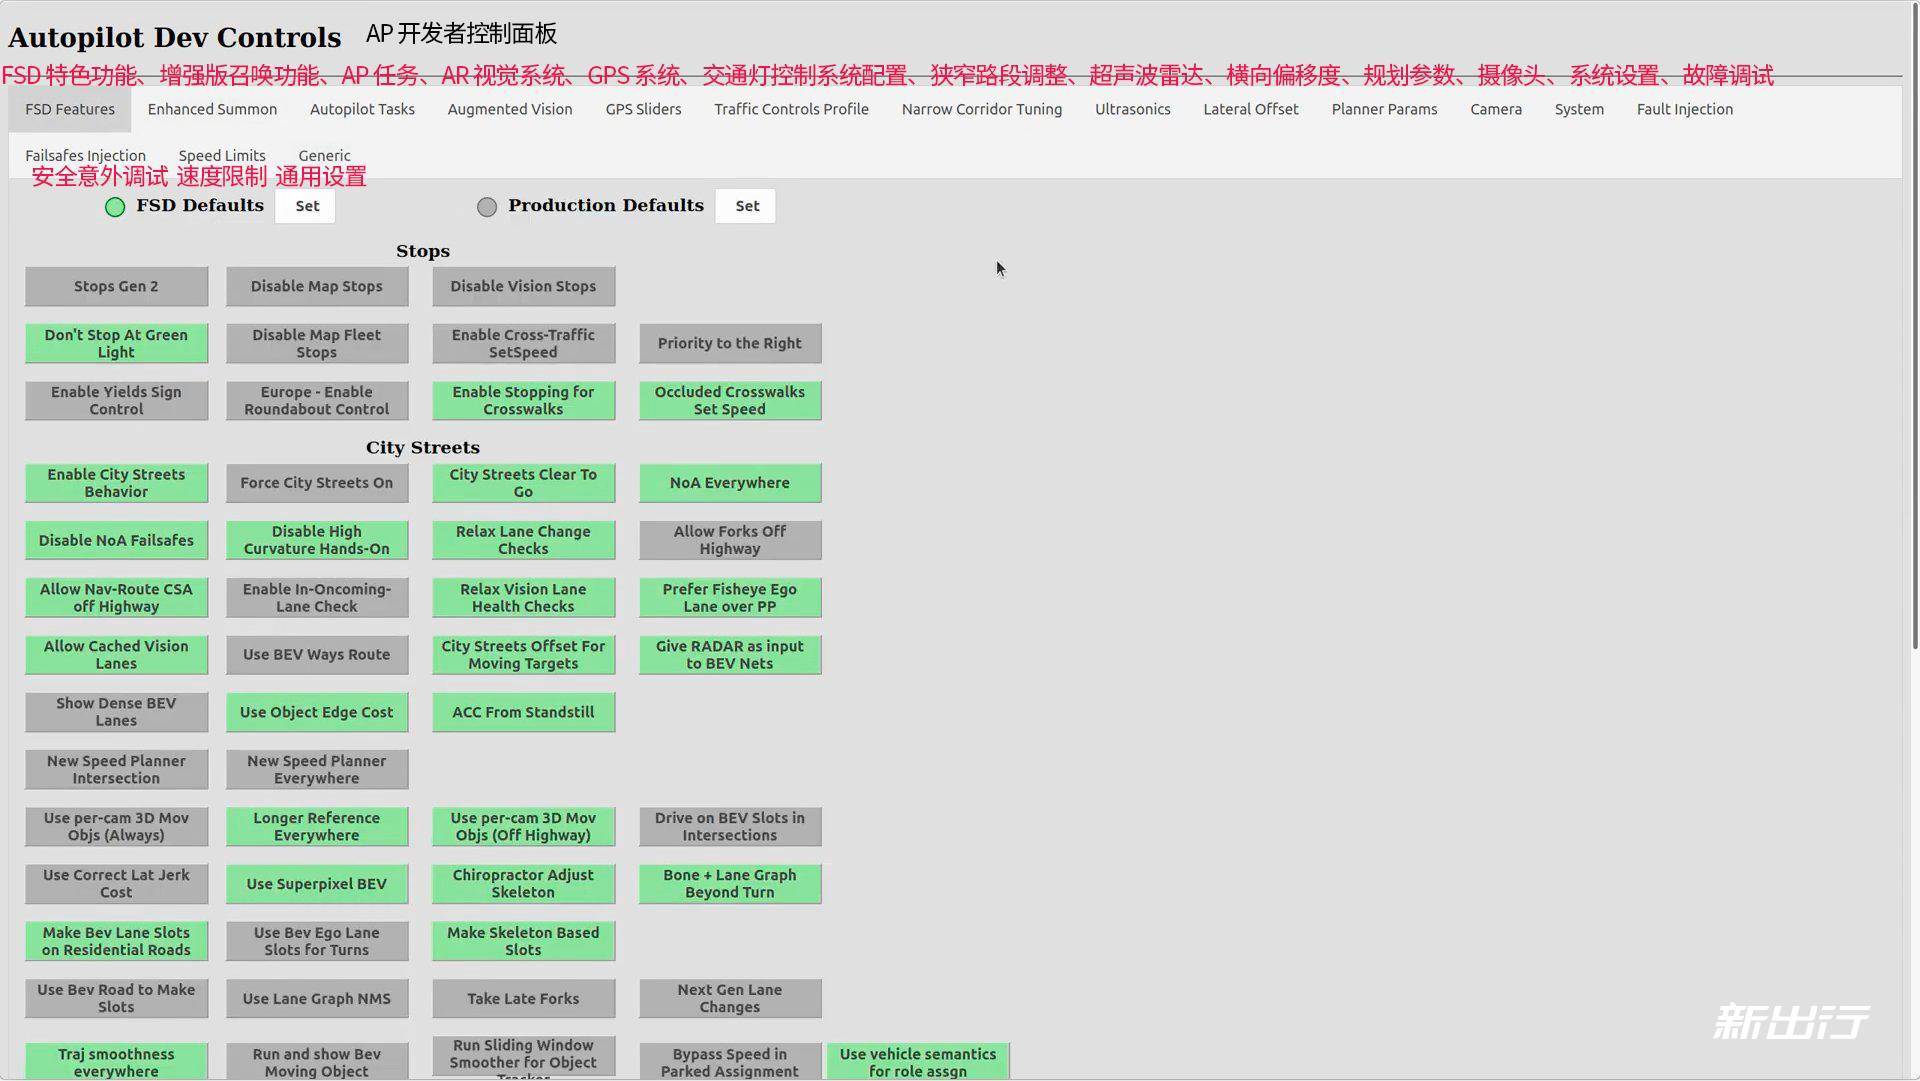Viewport: 1920px width, 1081px height.
Task: Toggle Make Skeleton Based Slots
Action: (x=523, y=941)
